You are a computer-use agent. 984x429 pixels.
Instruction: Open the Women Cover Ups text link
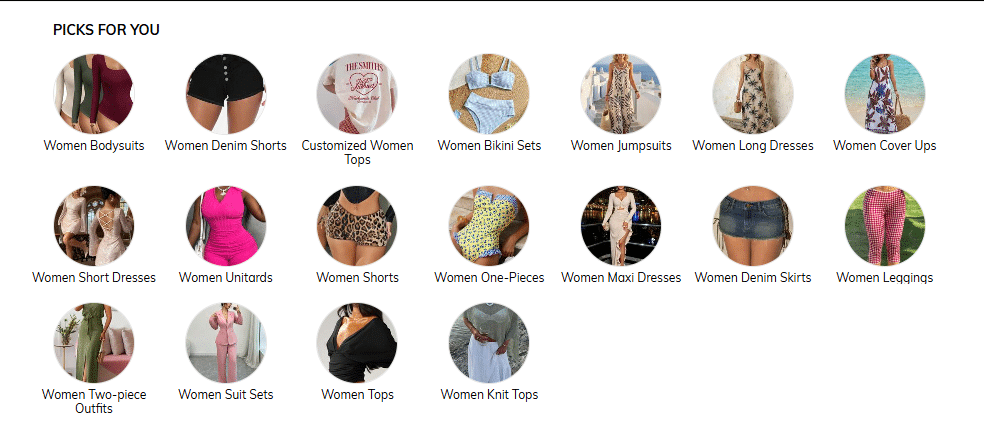tap(884, 146)
